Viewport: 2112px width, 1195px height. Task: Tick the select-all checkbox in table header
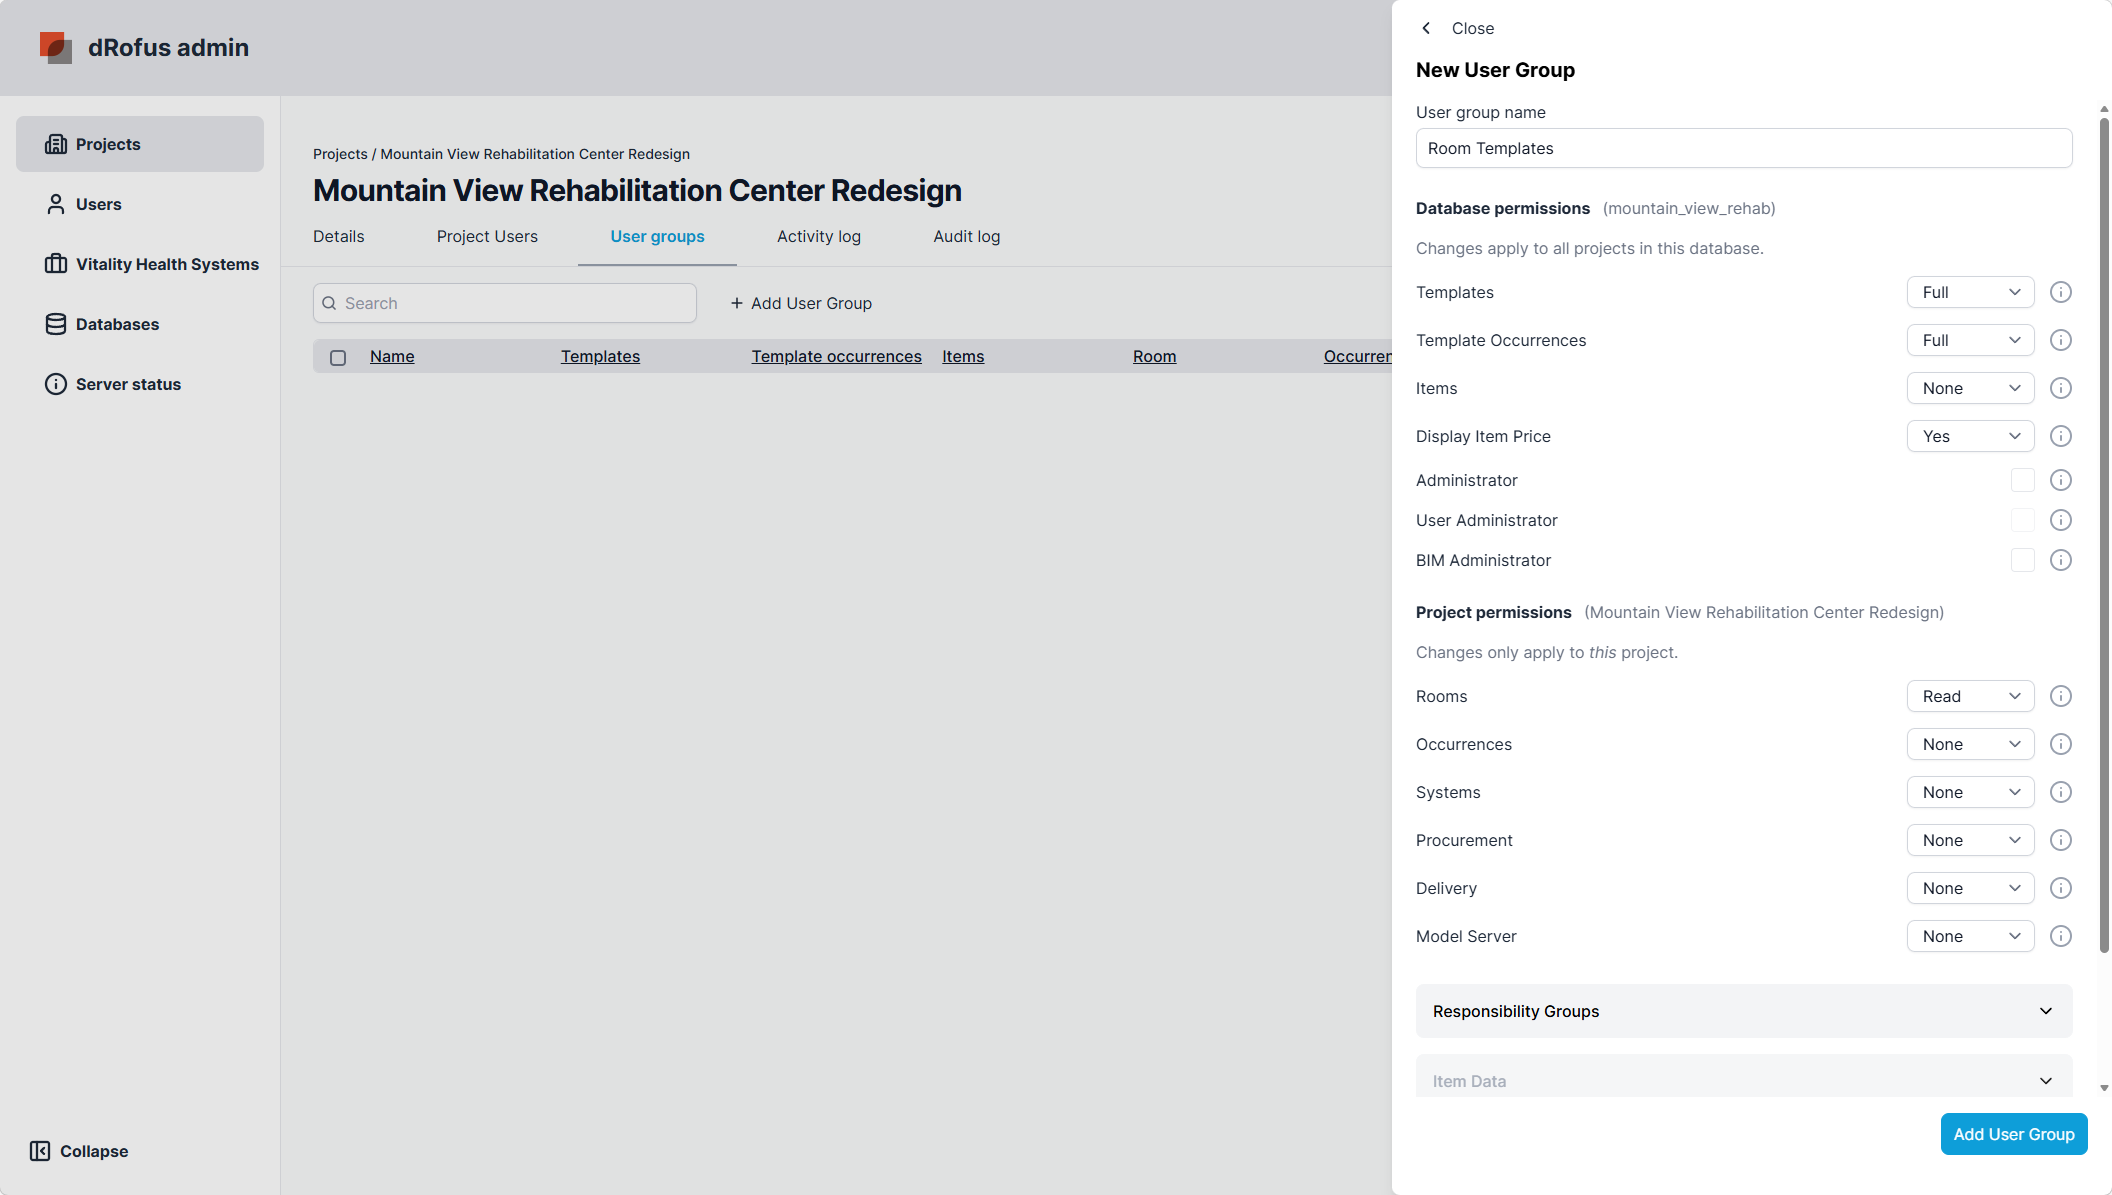[338, 357]
